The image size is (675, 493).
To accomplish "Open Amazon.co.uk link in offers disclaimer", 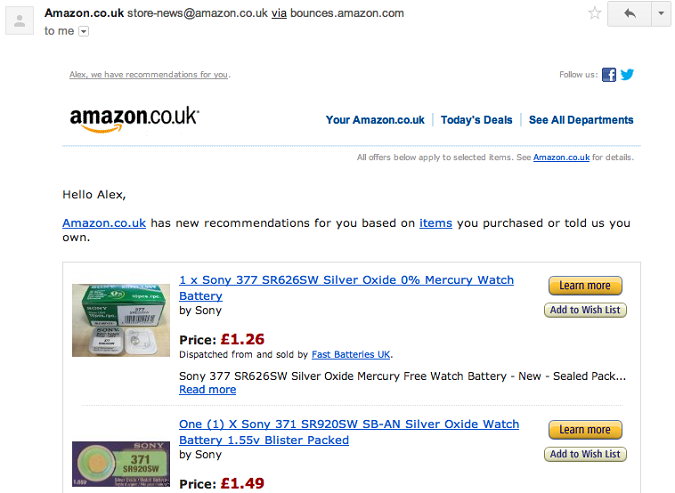I will coord(561,157).
